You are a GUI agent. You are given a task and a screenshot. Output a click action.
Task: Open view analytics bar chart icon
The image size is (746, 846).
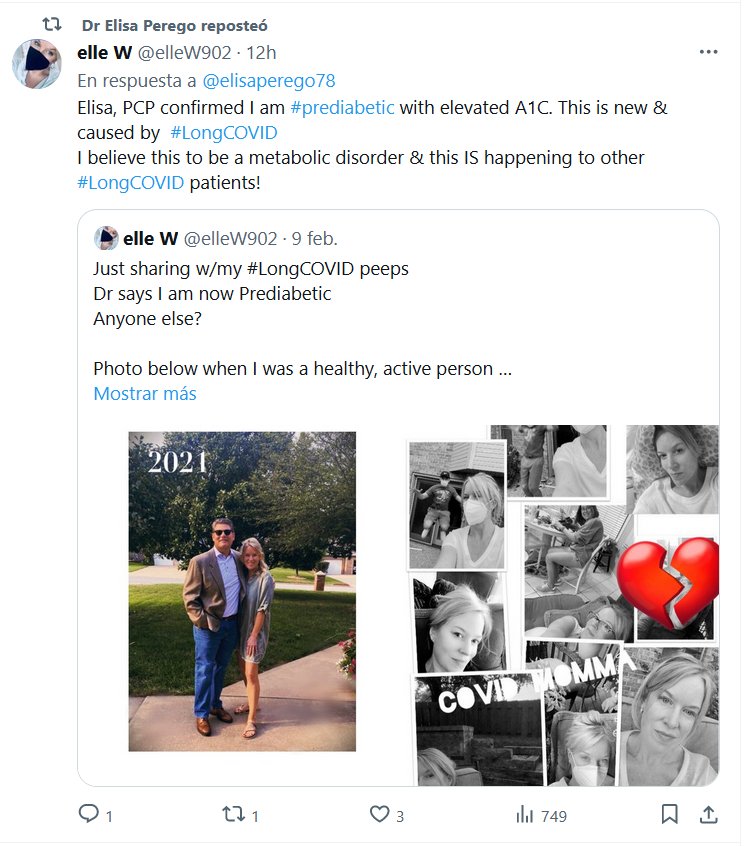(x=524, y=815)
